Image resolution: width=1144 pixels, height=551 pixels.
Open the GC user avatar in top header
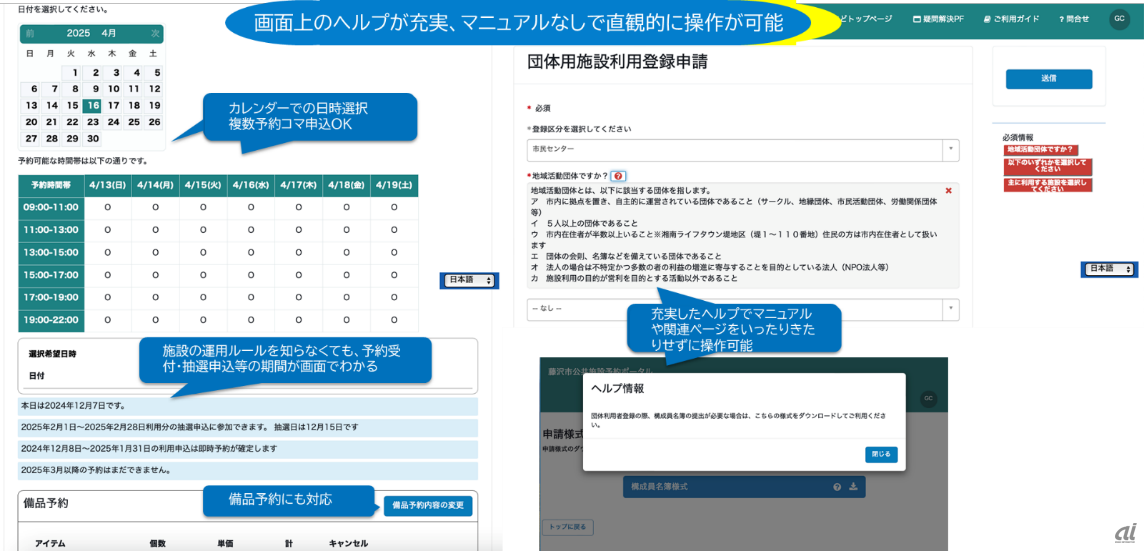[1118, 19]
